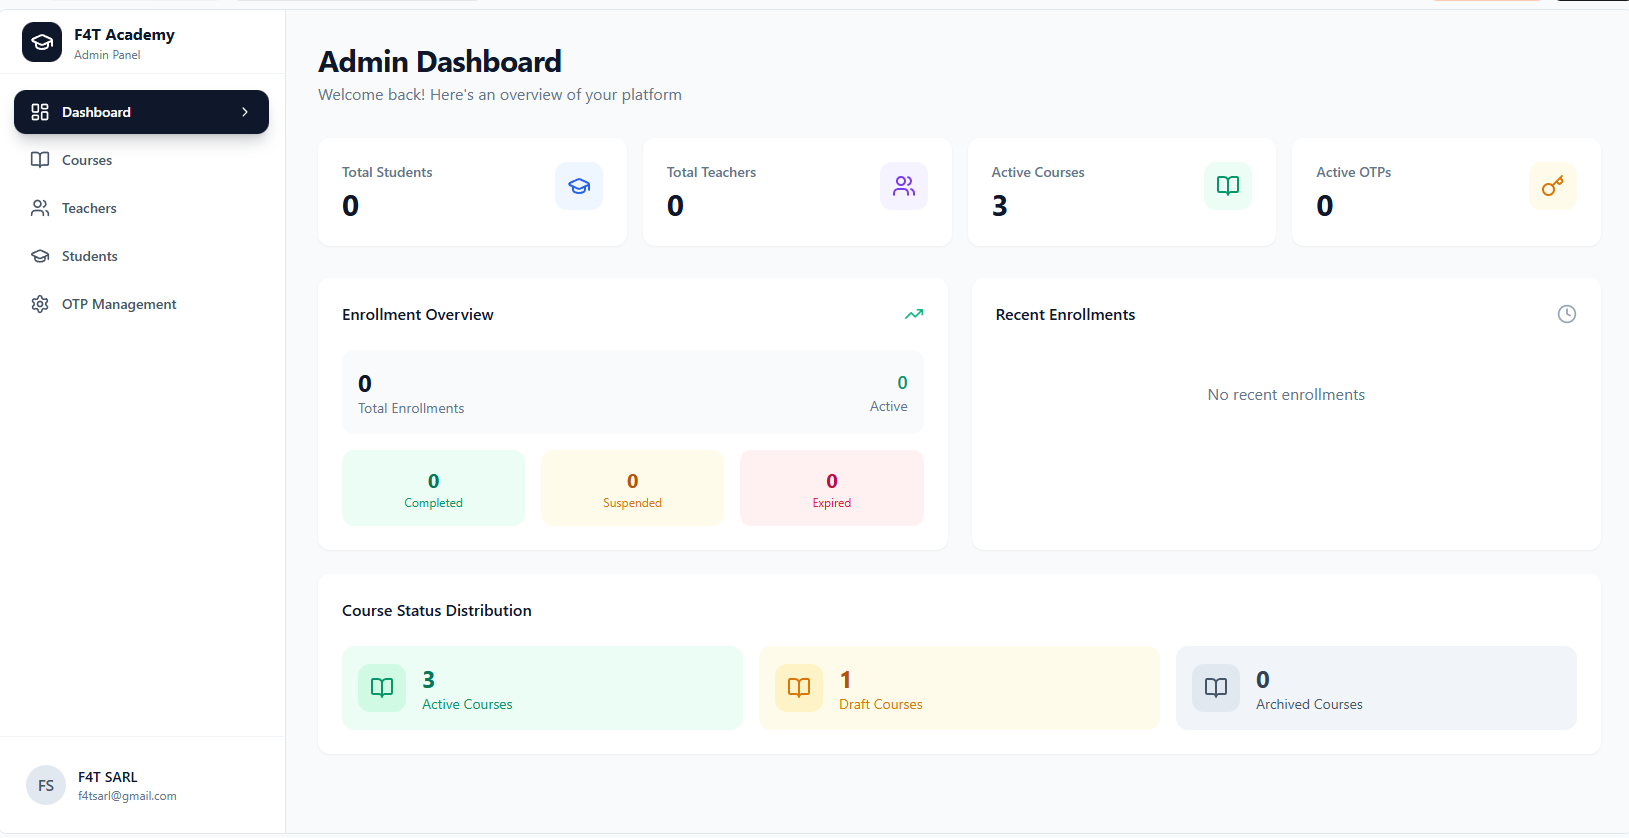Click the F4T Academy brand name

[124, 34]
